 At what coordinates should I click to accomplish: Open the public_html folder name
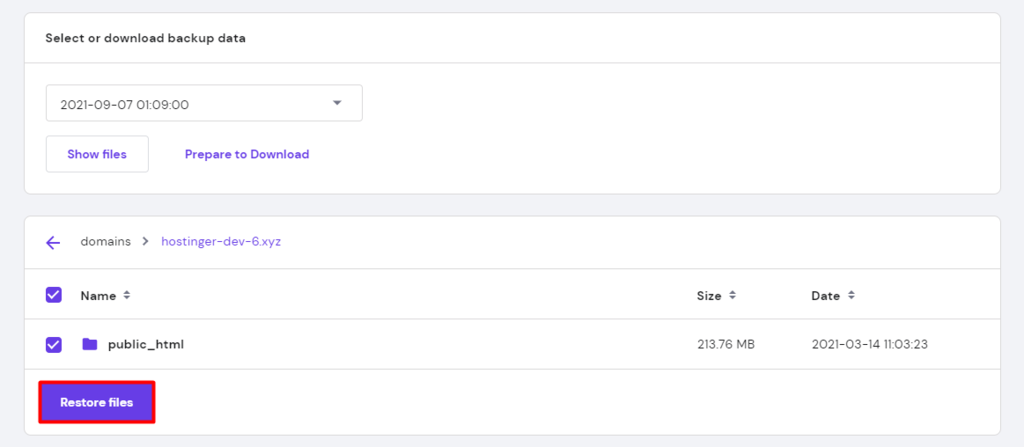[146, 344]
